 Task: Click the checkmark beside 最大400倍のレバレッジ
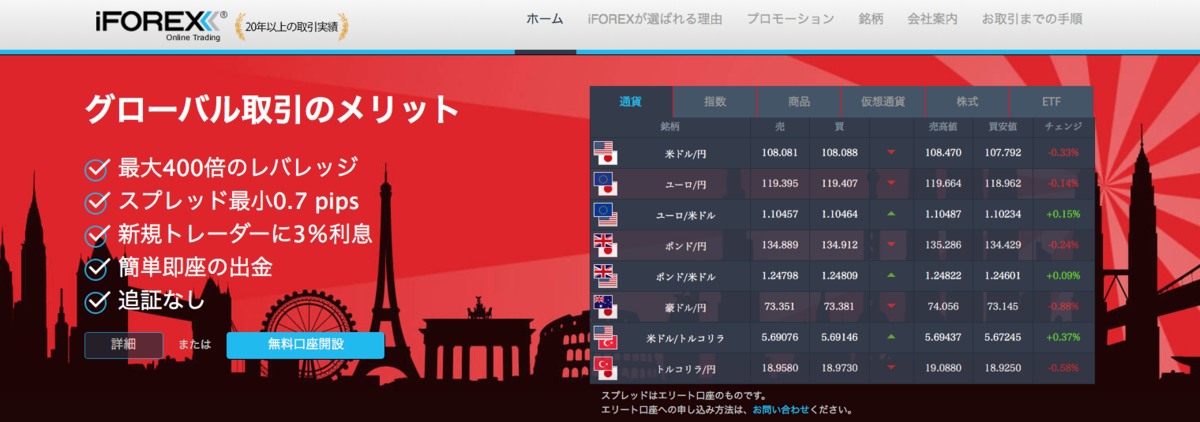click(x=98, y=169)
